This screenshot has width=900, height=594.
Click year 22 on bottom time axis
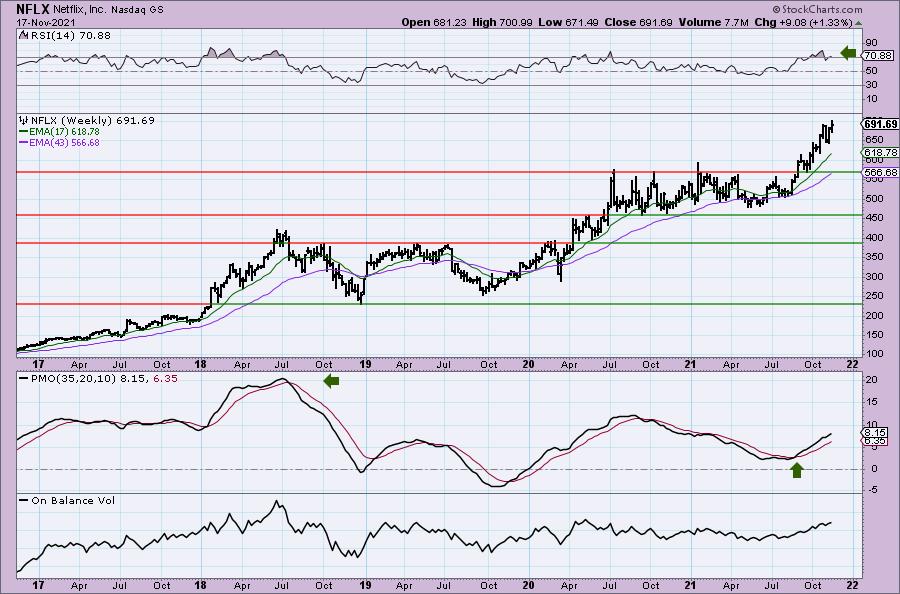853,585
